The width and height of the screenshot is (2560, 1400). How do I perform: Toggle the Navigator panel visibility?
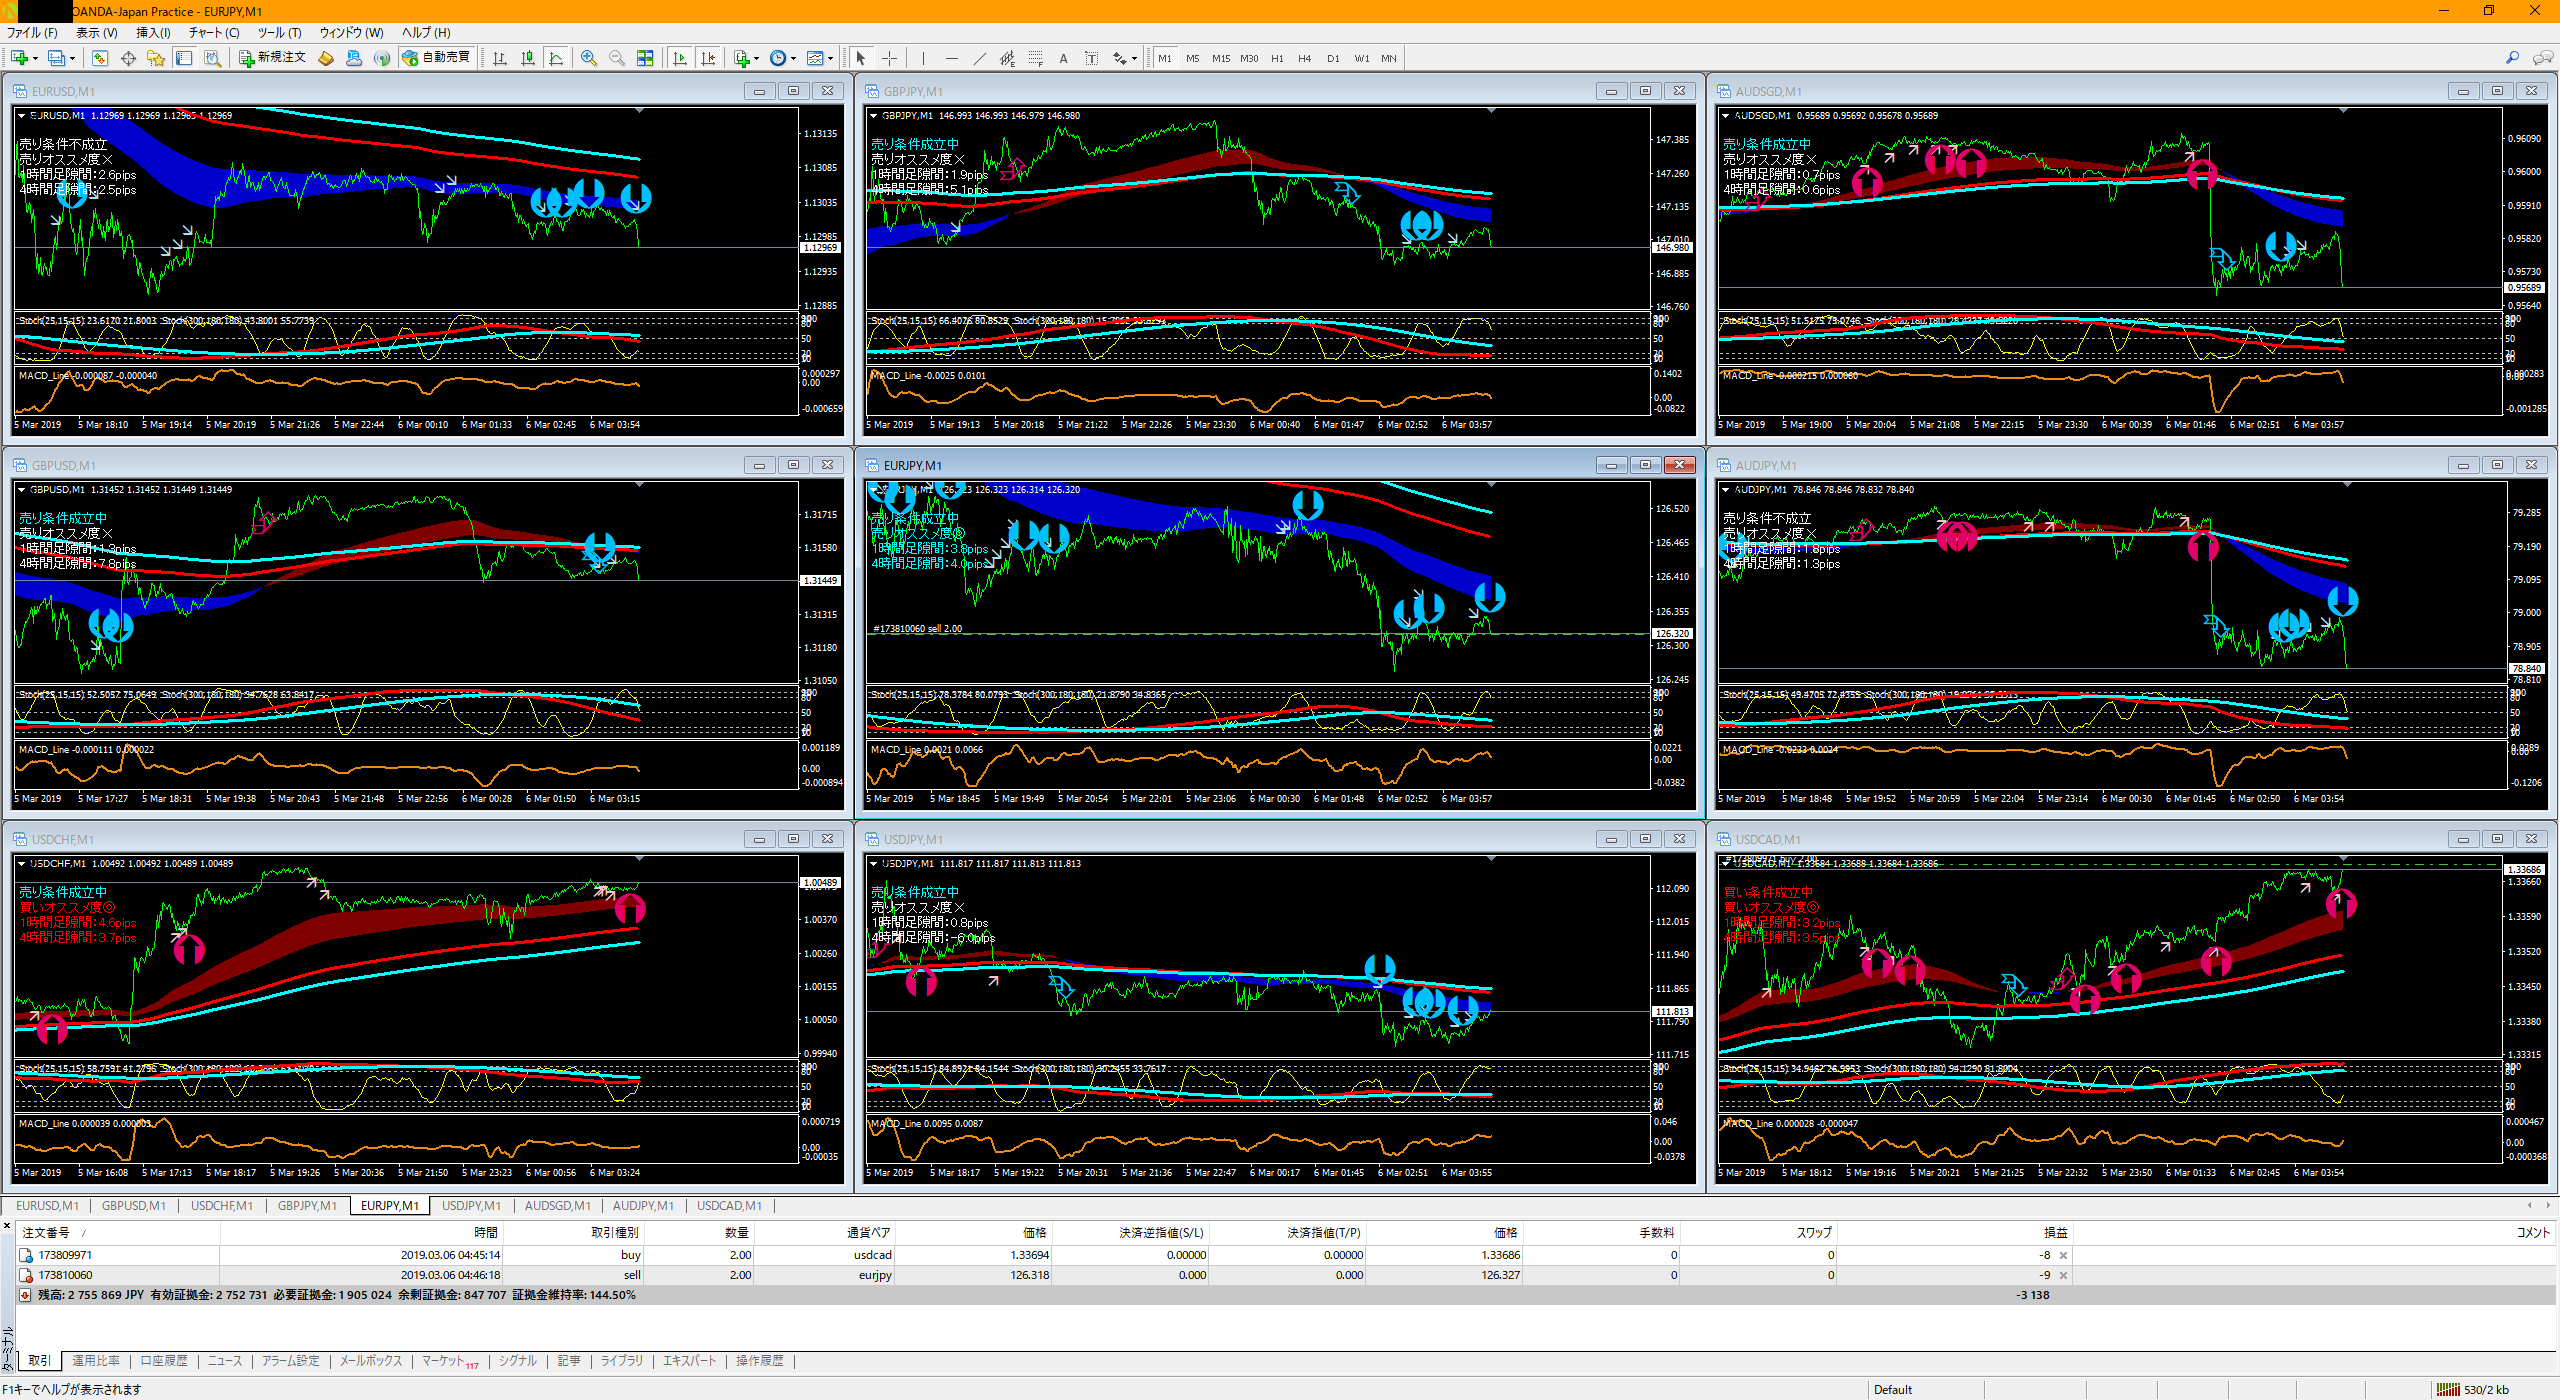[155, 58]
